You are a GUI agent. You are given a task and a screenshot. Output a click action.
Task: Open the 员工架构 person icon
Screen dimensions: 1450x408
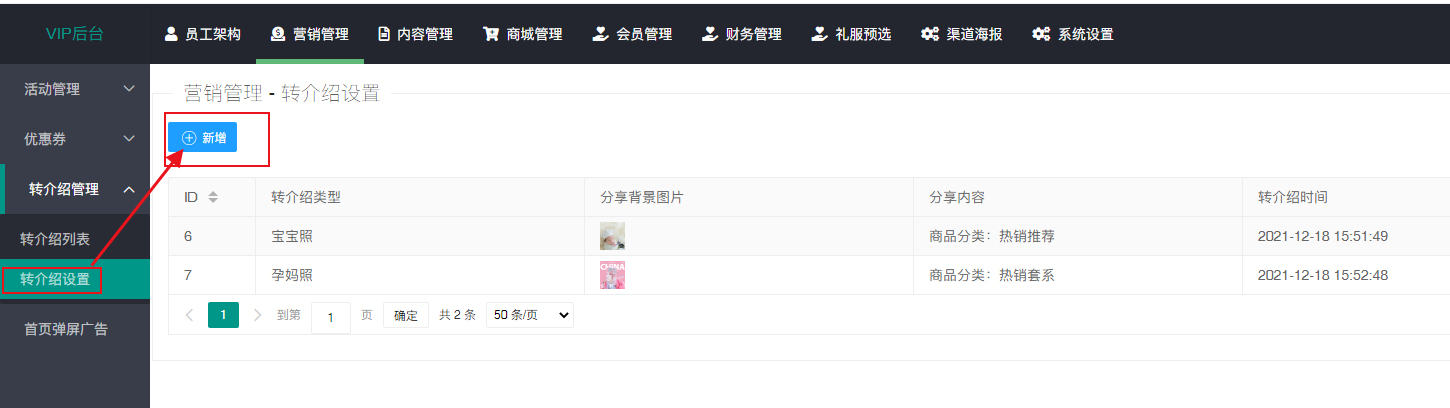(171, 34)
